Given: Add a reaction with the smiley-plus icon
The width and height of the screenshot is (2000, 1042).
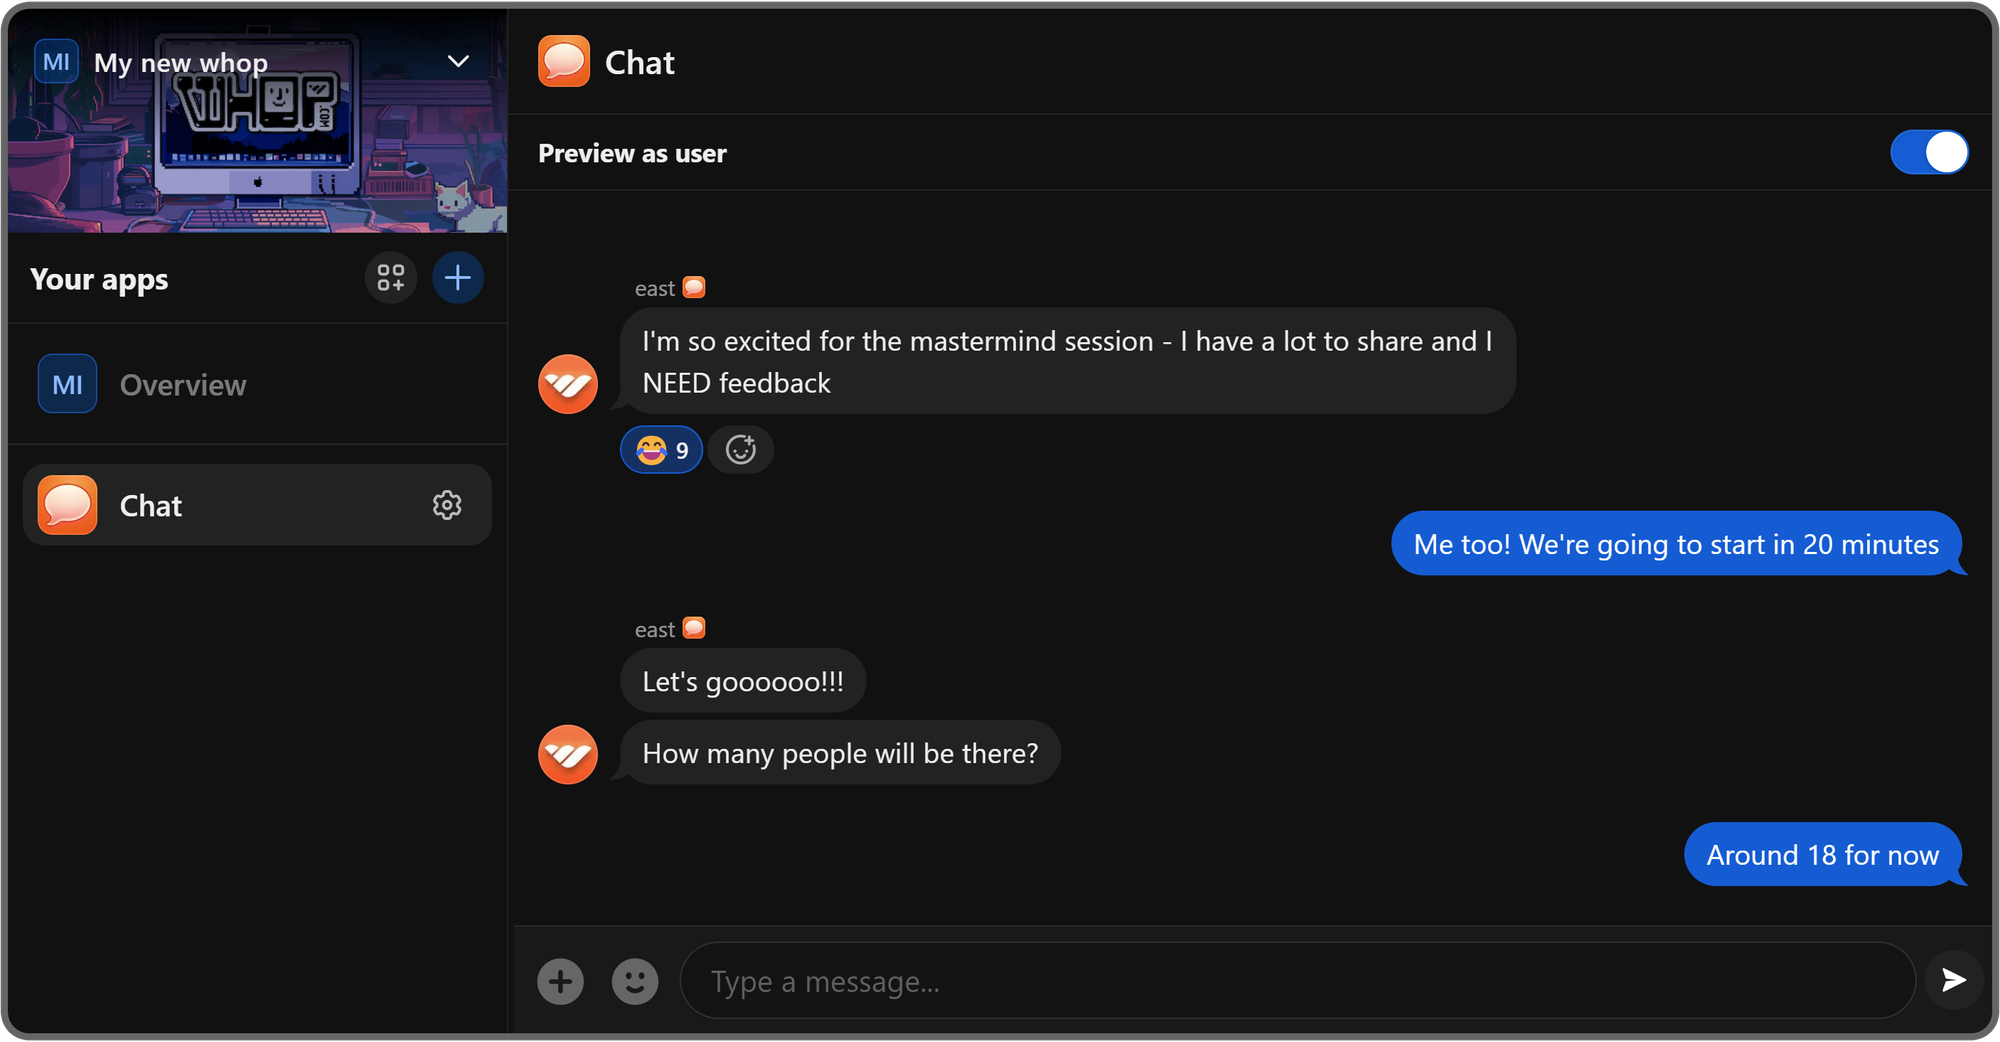Looking at the screenshot, I should pos(741,449).
